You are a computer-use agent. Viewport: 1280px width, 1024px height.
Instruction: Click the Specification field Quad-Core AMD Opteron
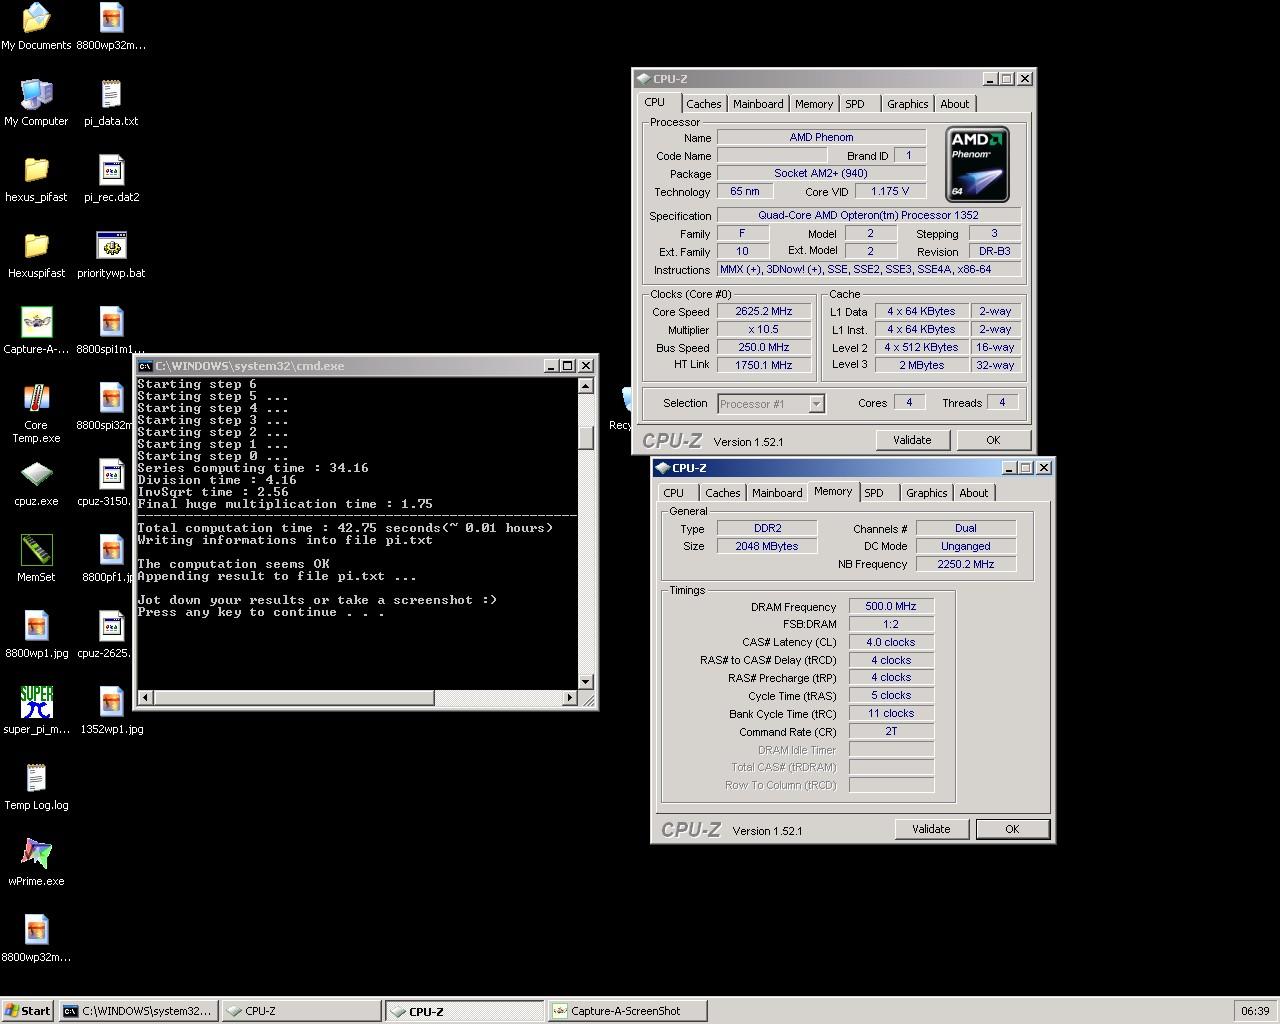(869, 215)
